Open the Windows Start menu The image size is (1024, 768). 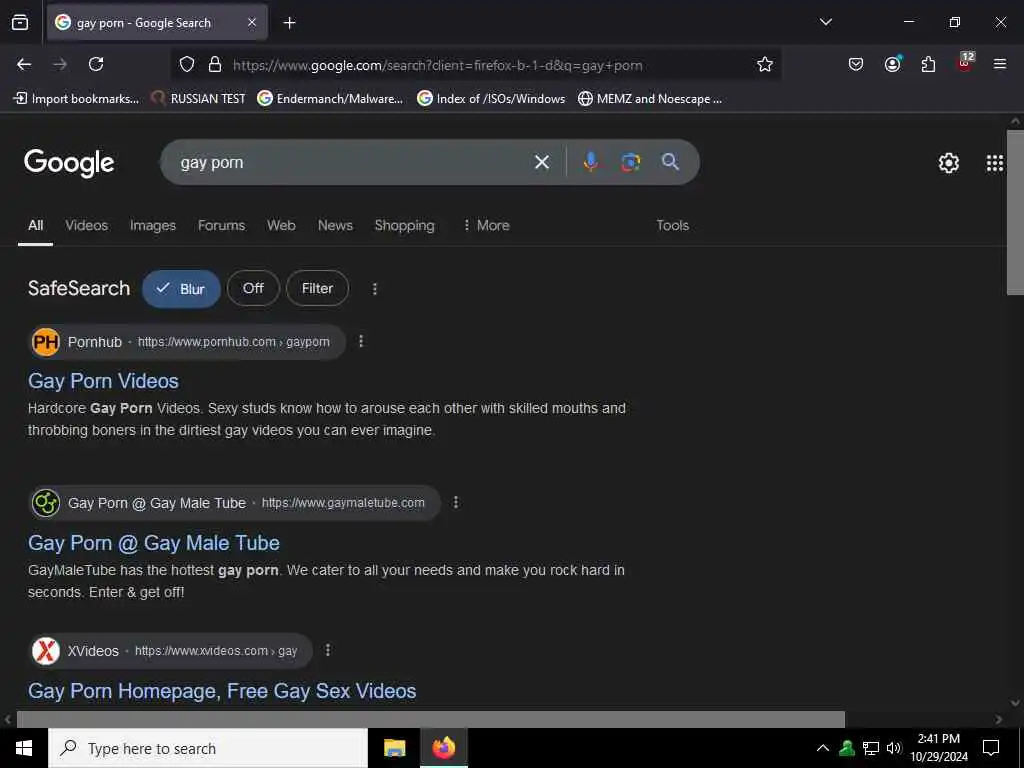24,748
